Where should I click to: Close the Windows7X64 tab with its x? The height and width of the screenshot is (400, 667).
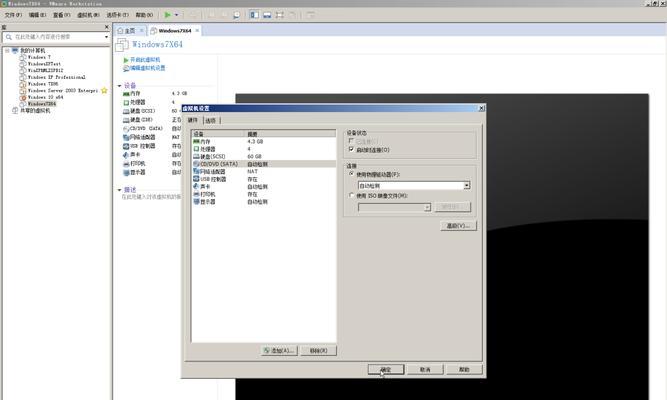[x=197, y=31]
